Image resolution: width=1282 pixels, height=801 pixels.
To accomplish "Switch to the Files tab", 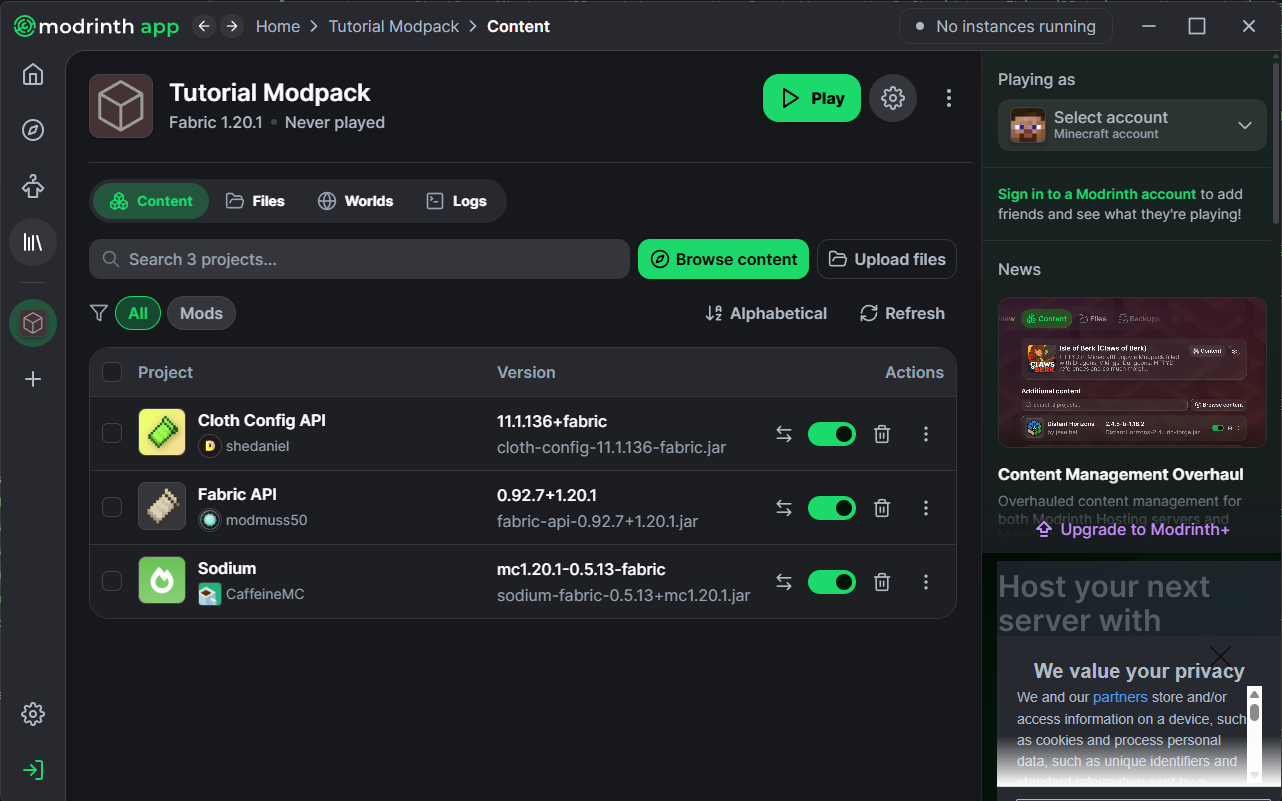I will point(256,201).
